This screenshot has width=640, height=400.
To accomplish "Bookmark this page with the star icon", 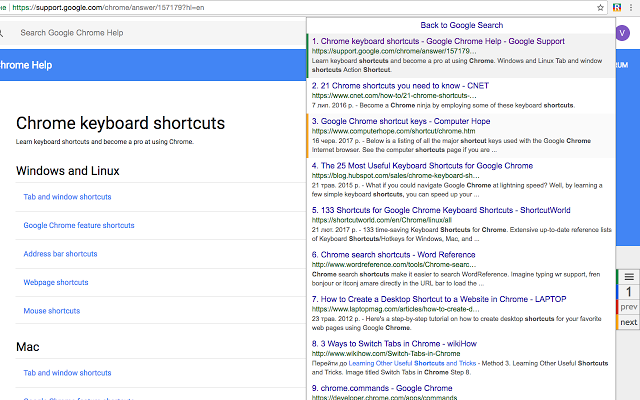I will pos(600,7).
